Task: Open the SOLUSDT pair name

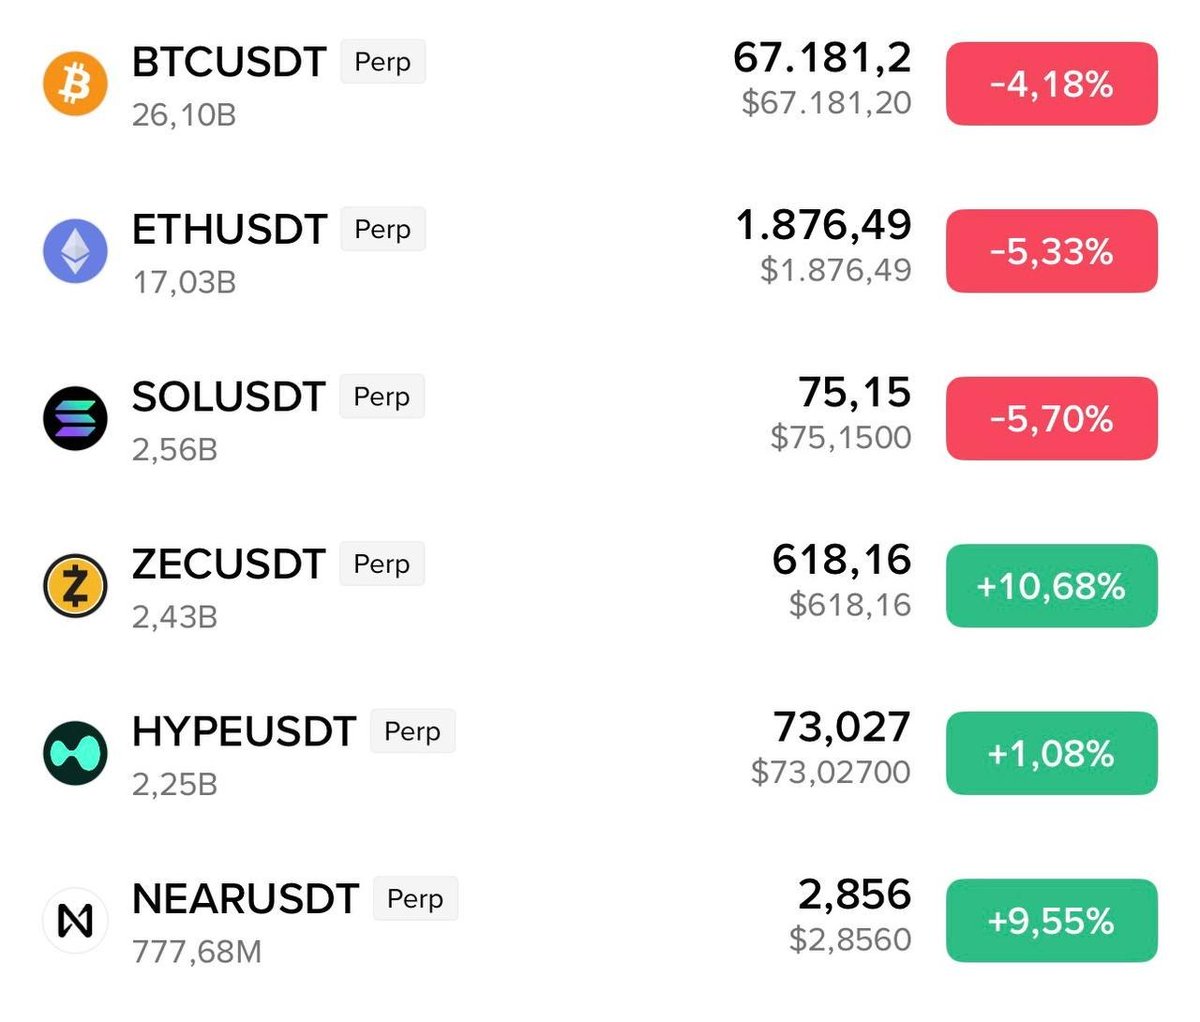Action: pyautogui.click(x=228, y=397)
